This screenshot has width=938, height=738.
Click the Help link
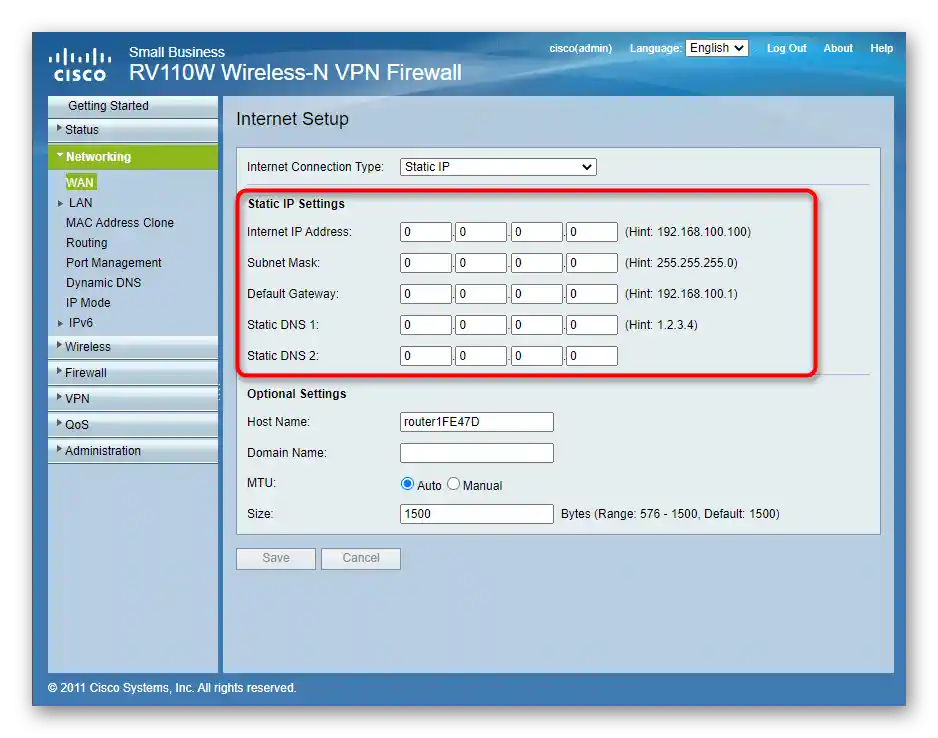881,48
